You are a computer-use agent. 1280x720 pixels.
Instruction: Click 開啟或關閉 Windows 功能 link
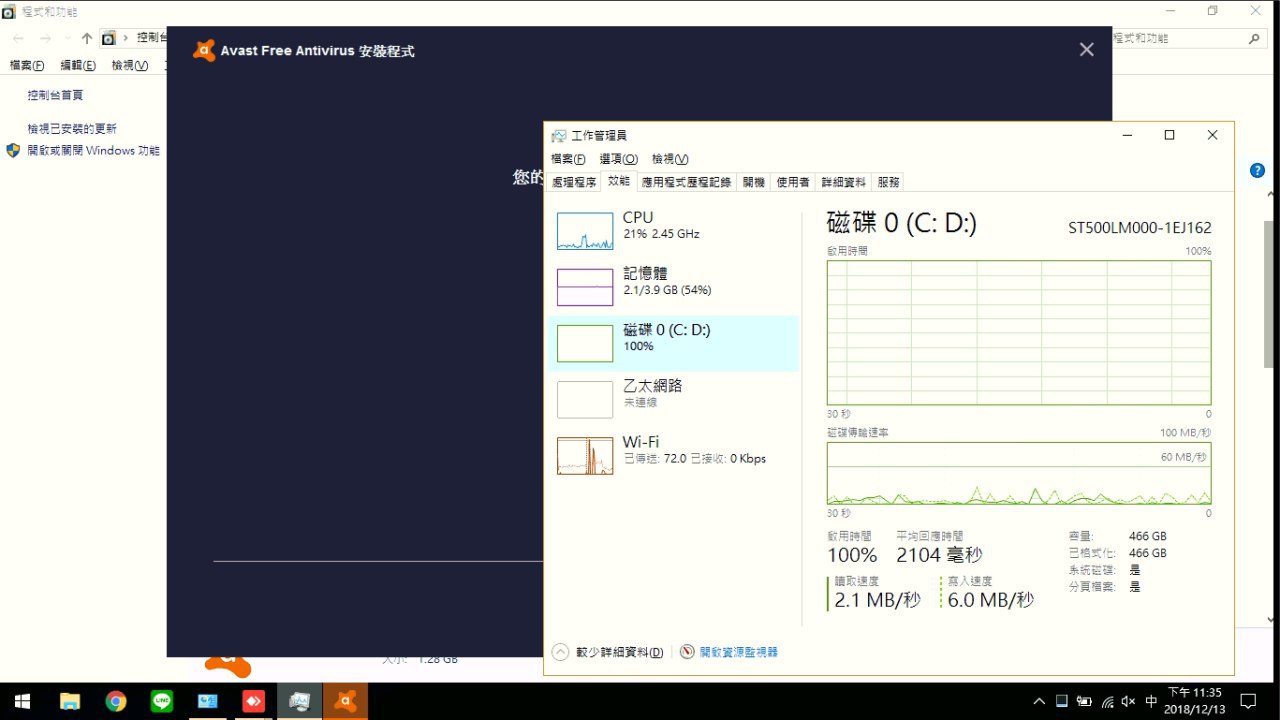click(x=93, y=151)
